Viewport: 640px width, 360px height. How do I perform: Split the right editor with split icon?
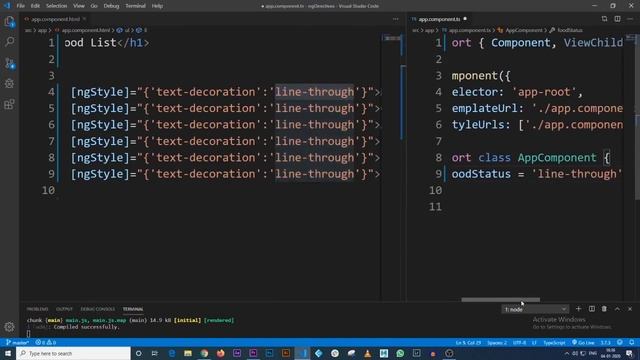pos(618,19)
